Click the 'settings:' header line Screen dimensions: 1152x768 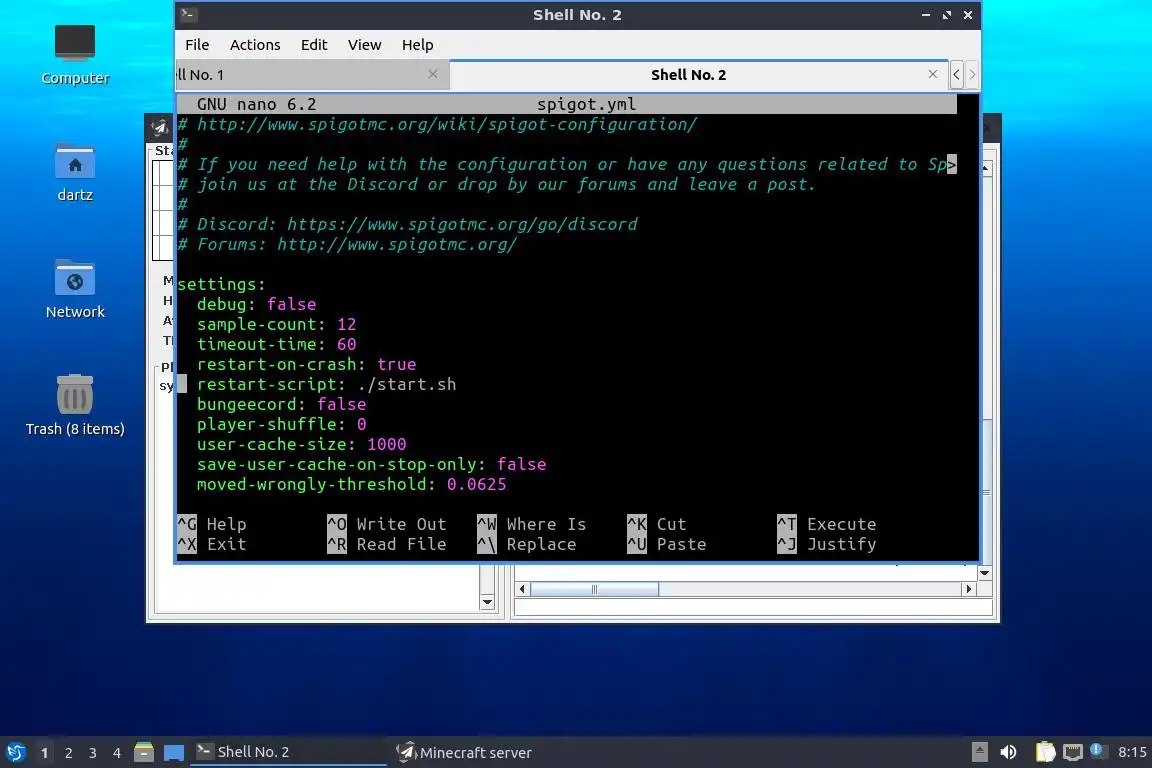click(x=221, y=284)
